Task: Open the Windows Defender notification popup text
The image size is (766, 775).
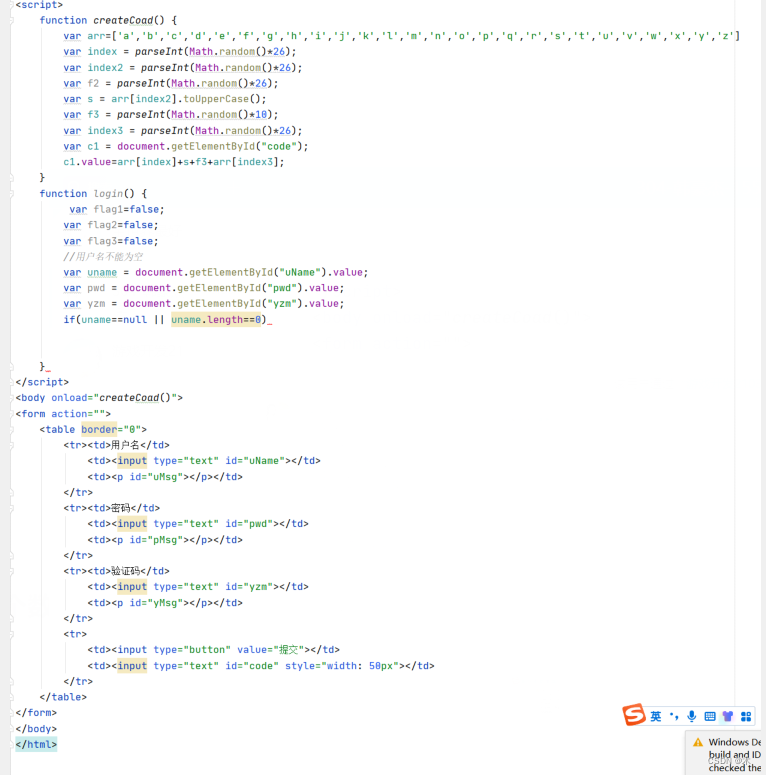Action: point(734,755)
